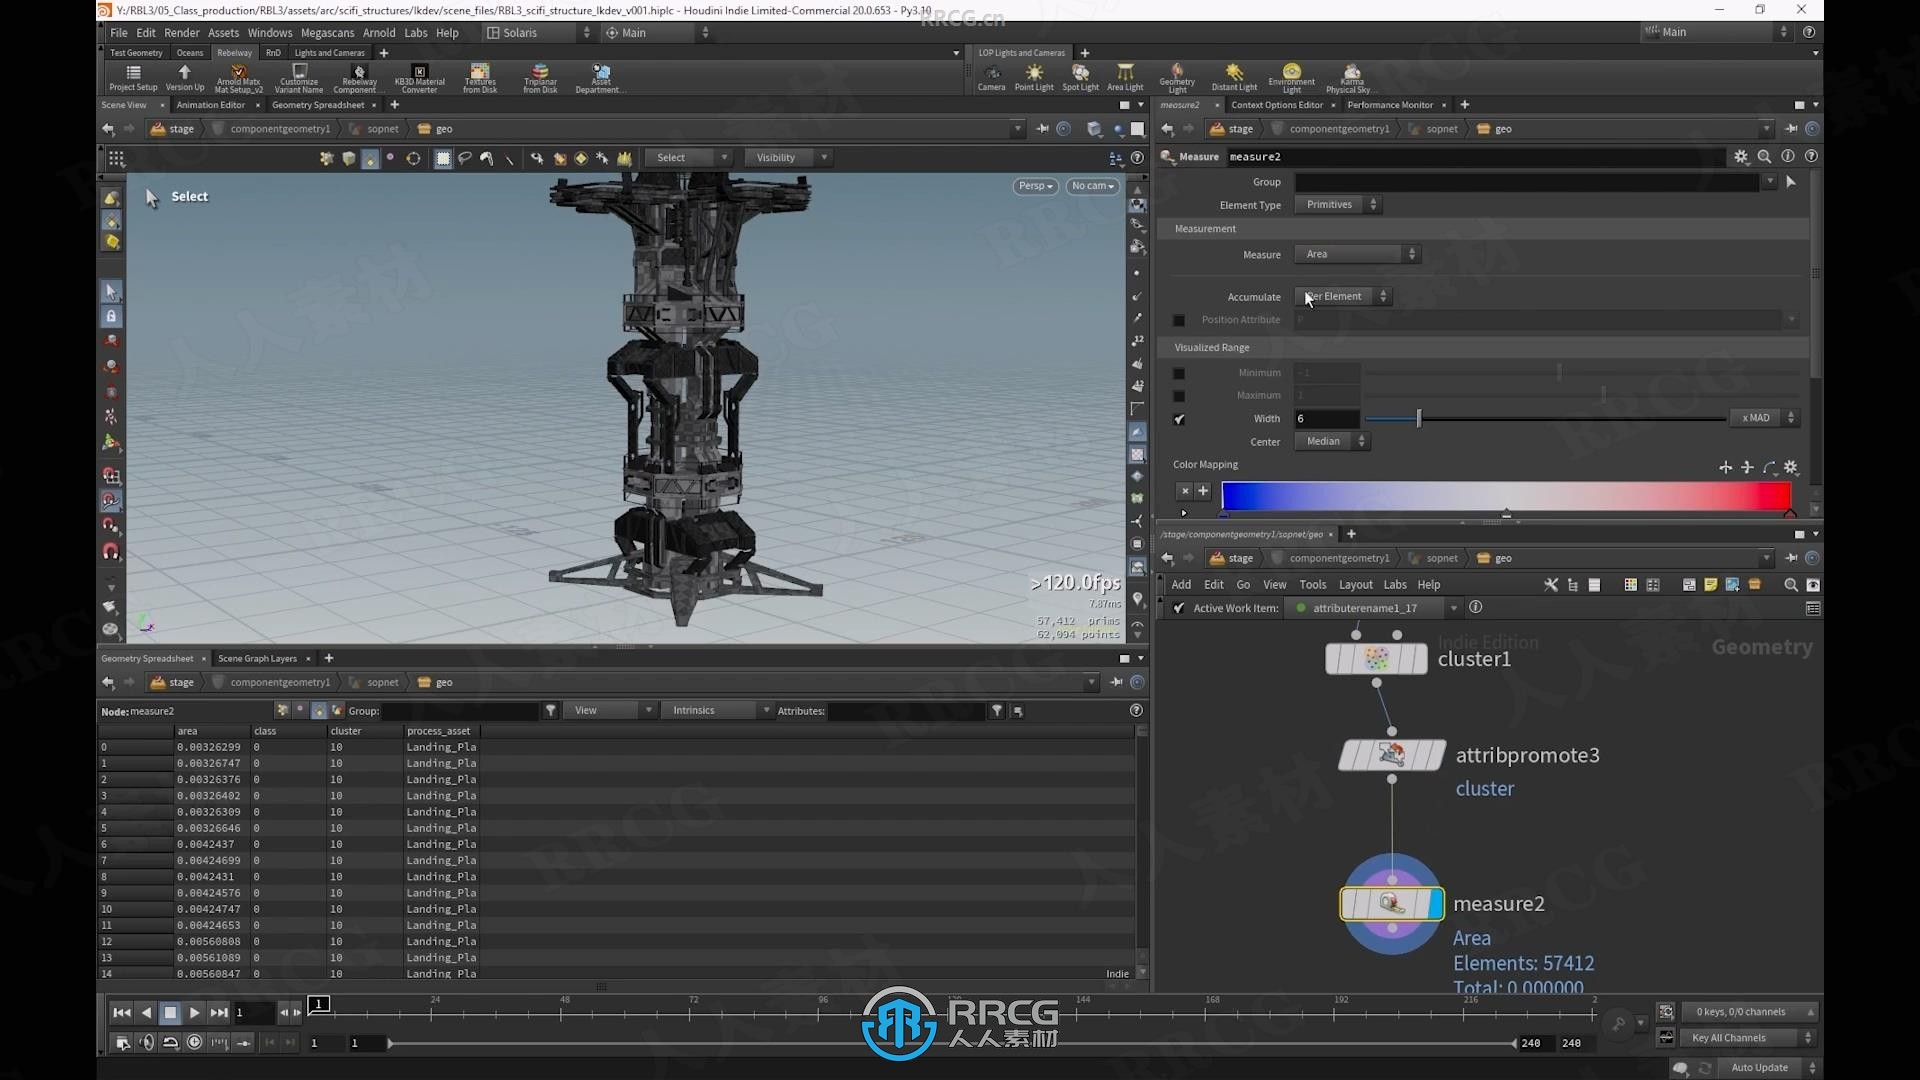Open the Element Type Primitives dropdown

[x=1338, y=204]
